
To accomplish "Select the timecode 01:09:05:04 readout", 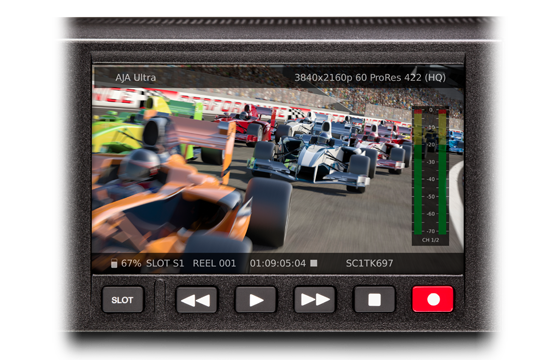I will [x=278, y=263].
